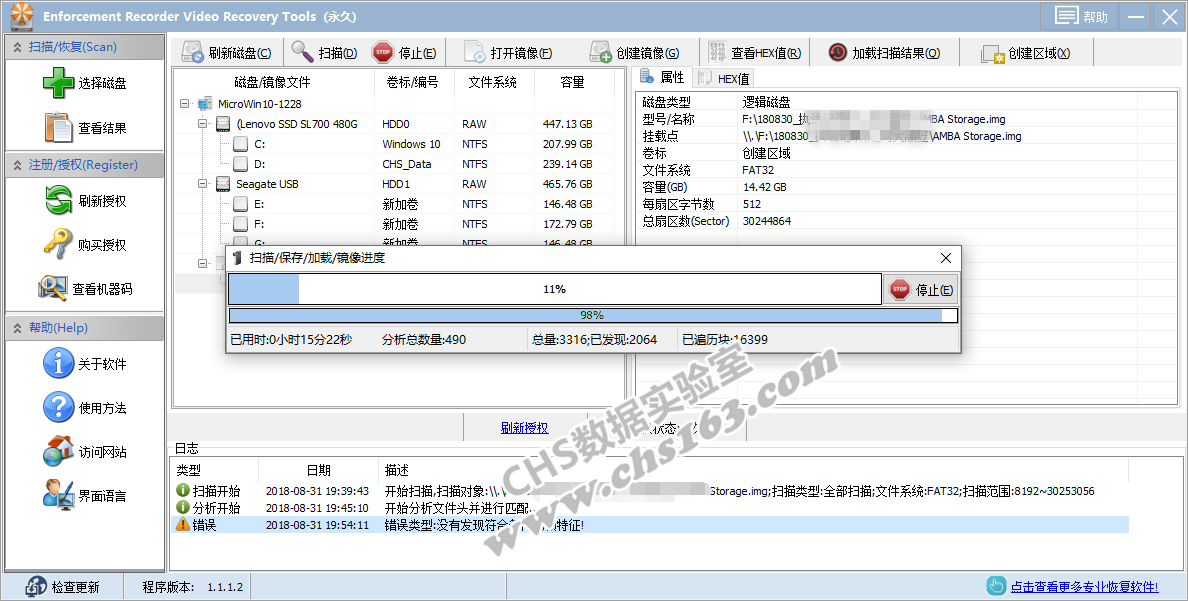Click the info icon of the 分析开始 log row
This screenshot has height=601, width=1188.
pyautogui.click(x=183, y=507)
